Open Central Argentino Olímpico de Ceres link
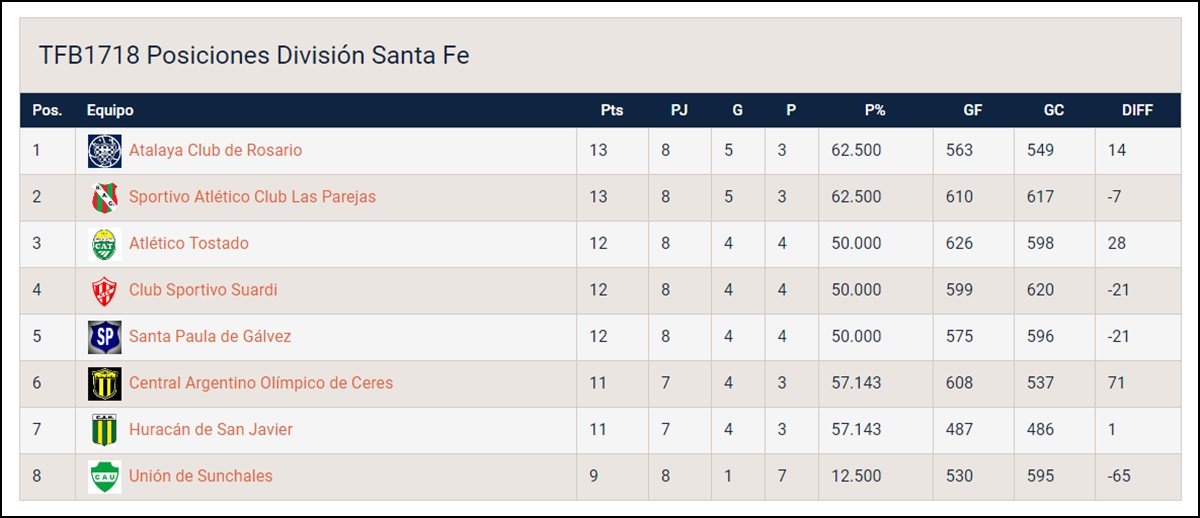The image size is (1200, 518). pyautogui.click(x=261, y=383)
